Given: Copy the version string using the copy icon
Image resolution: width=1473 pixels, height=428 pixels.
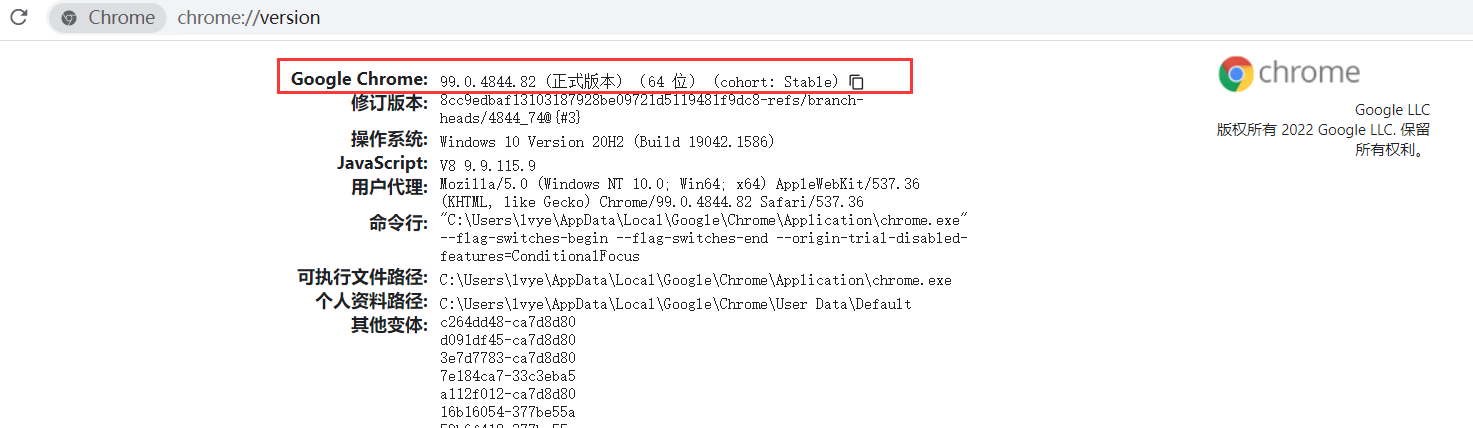Looking at the screenshot, I should (x=856, y=81).
